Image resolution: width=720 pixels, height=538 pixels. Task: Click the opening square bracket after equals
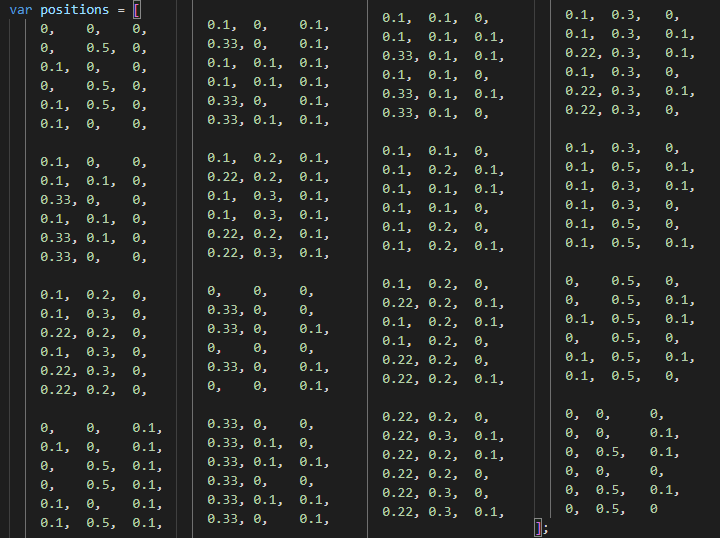(137, 10)
